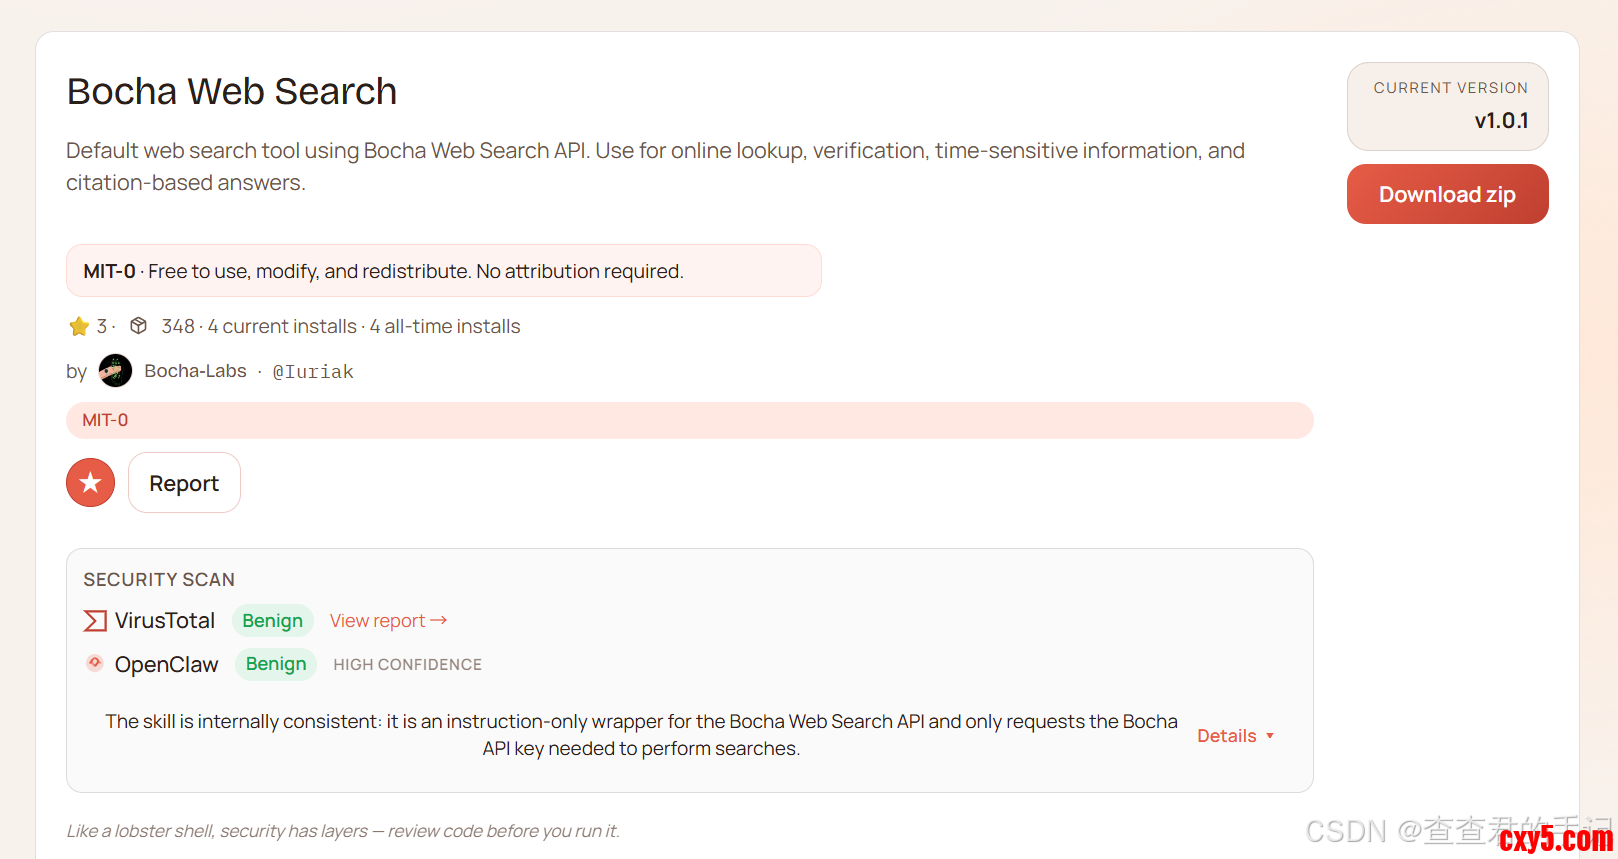Click the CURRENT VERSION label
Image resolution: width=1618 pixels, height=859 pixels.
[x=1451, y=88]
